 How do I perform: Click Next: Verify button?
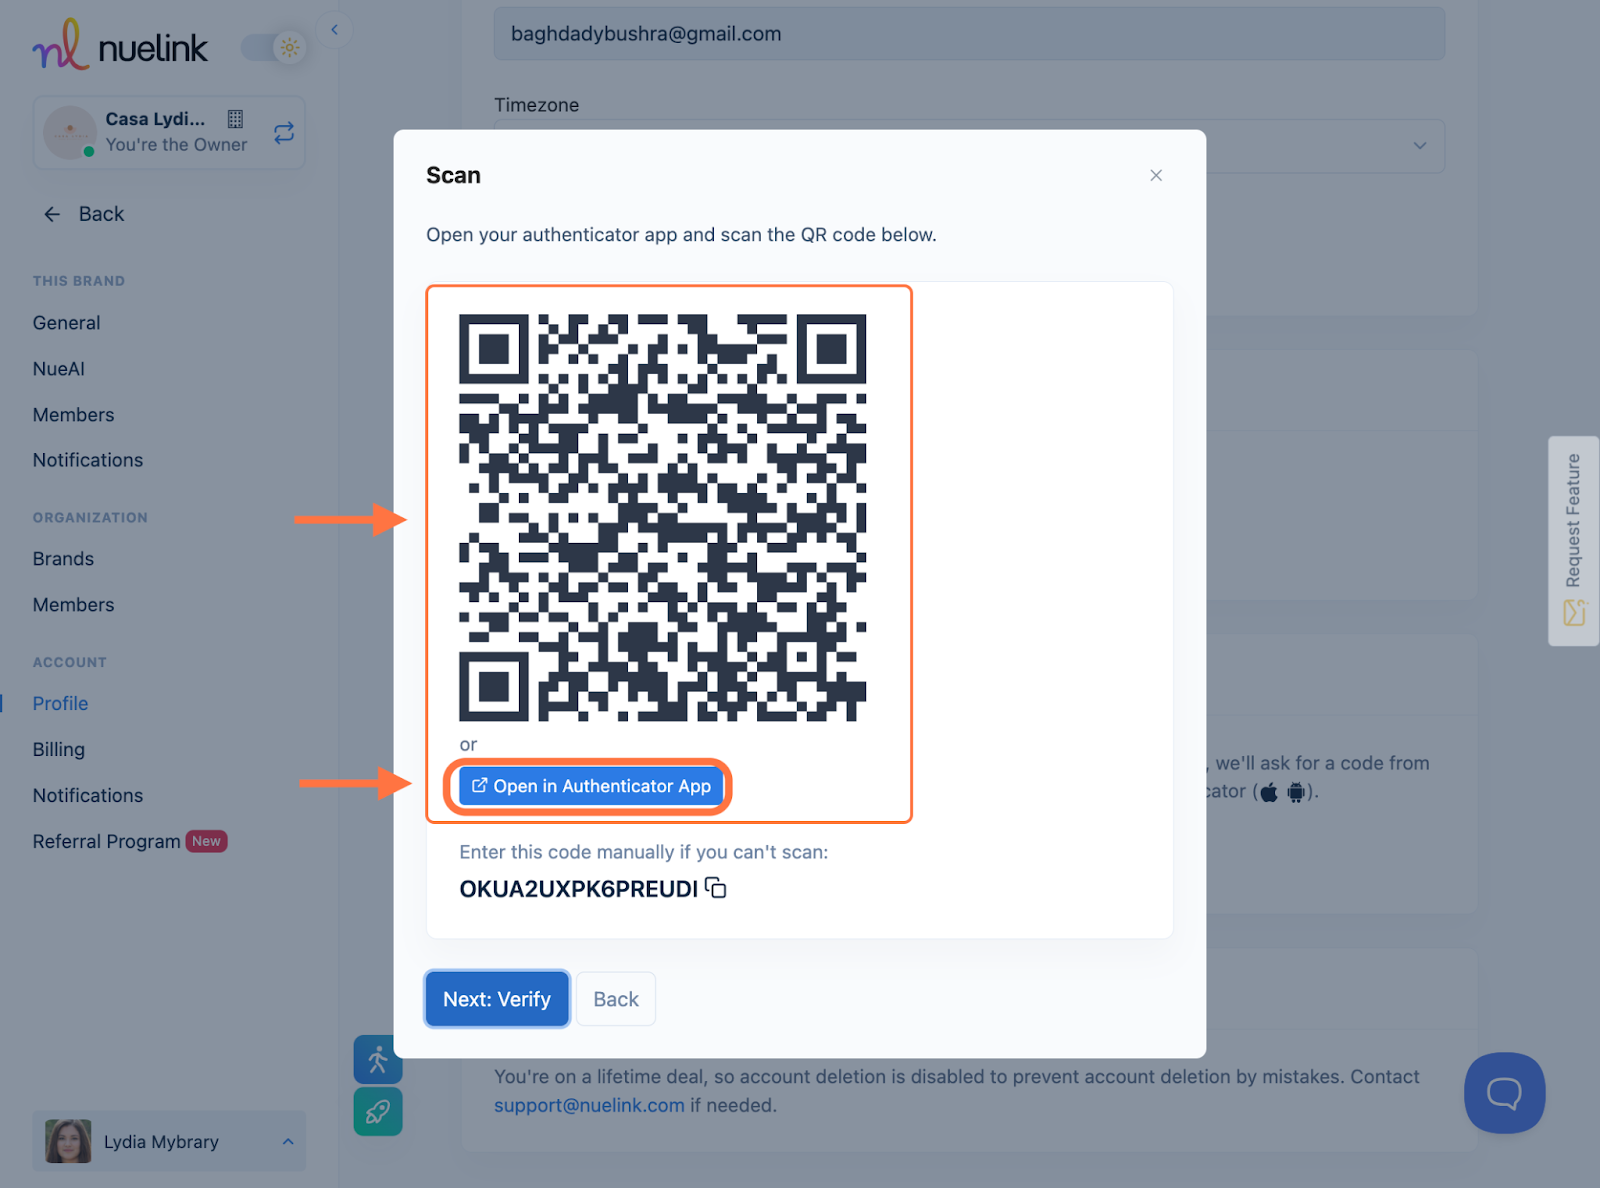pyautogui.click(x=497, y=999)
